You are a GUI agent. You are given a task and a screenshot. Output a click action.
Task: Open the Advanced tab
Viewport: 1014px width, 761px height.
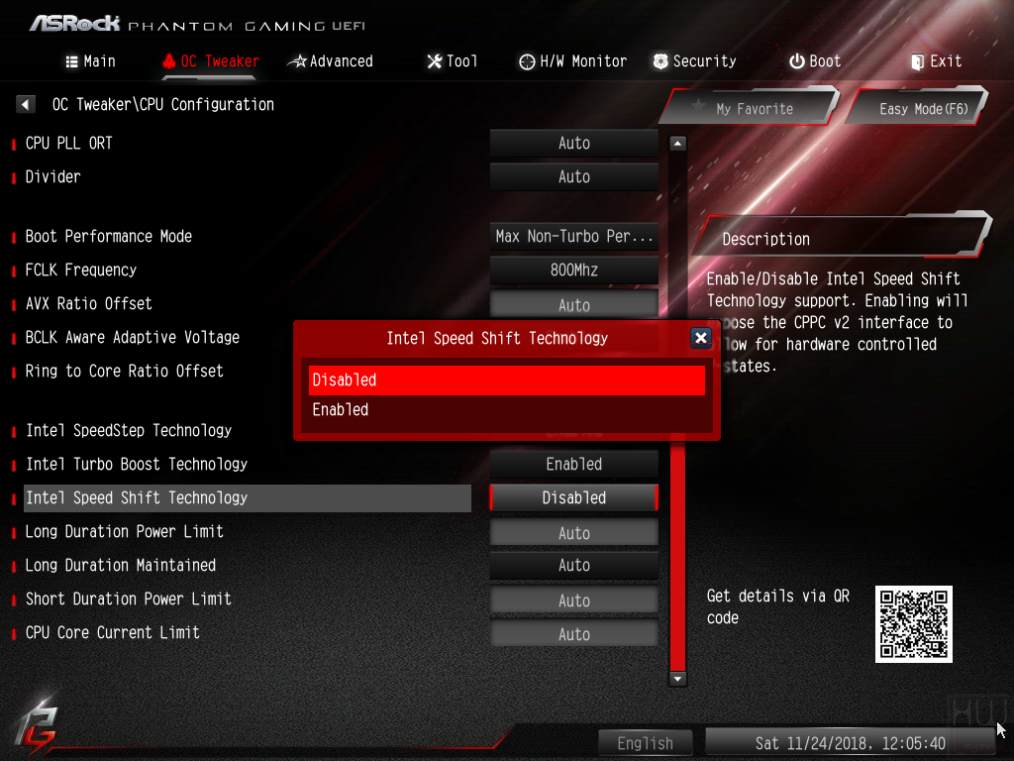point(331,61)
